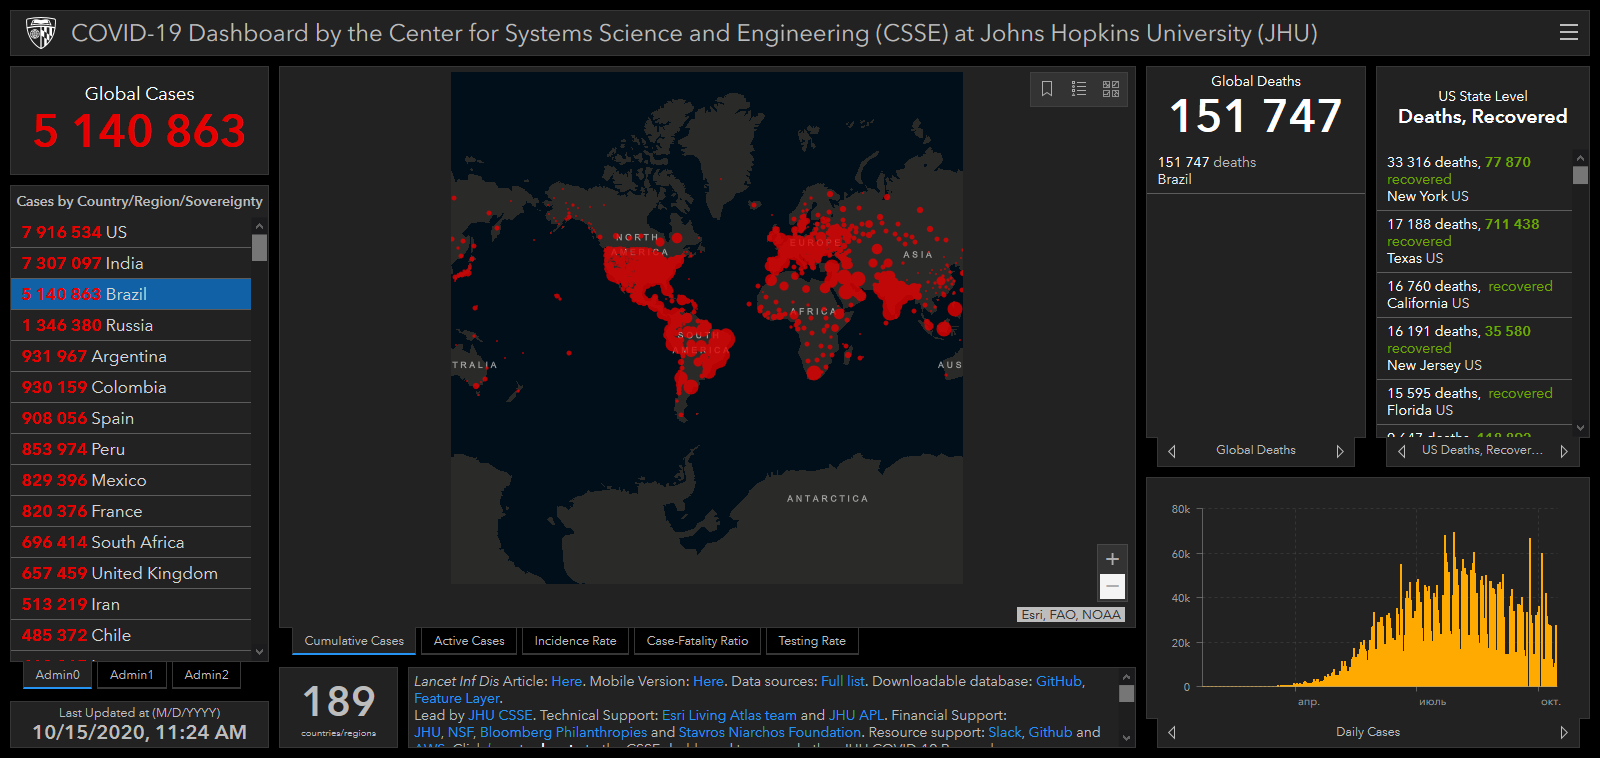Select US in the country list
The width and height of the screenshot is (1600, 758).
point(131,232)
